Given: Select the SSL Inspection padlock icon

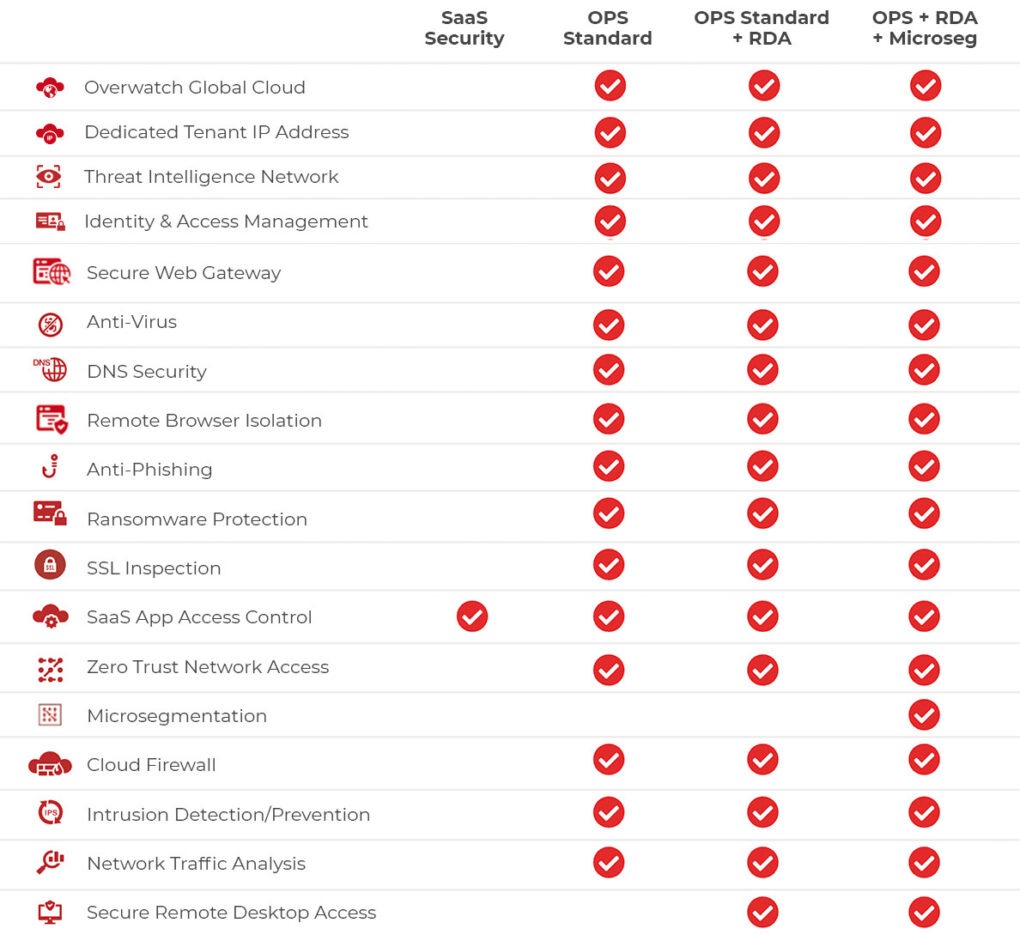Looking at the screenshot, I should pyautogui.click(x=50, y=565).
